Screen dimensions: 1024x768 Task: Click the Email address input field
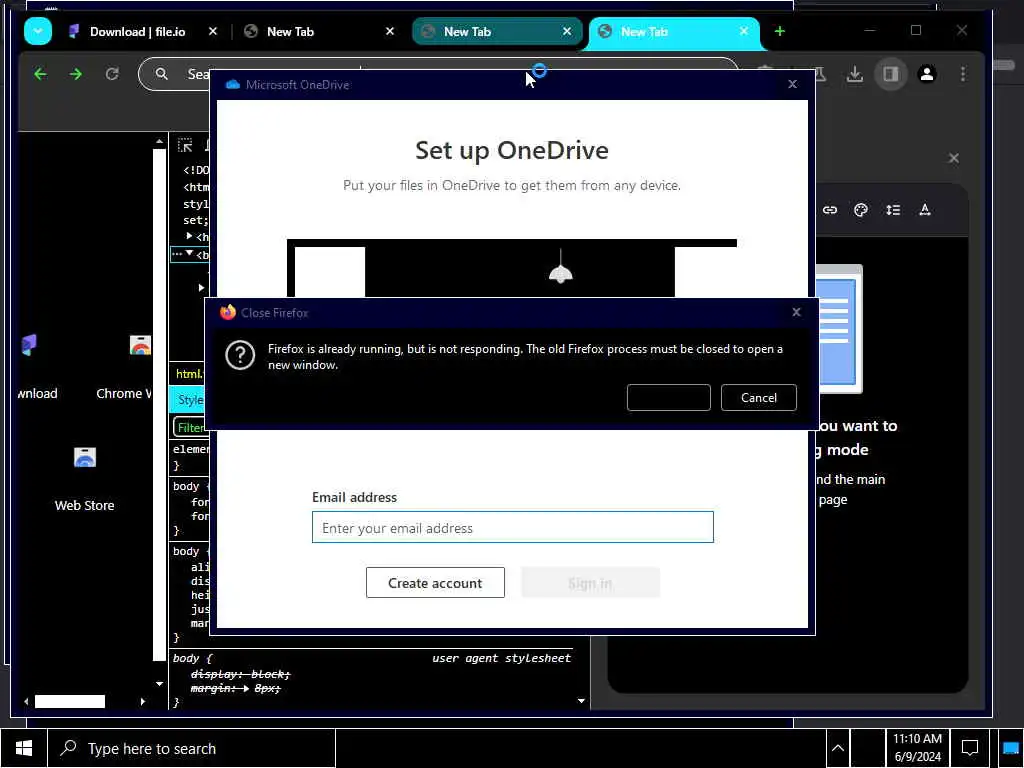click(x=513, y=527)
